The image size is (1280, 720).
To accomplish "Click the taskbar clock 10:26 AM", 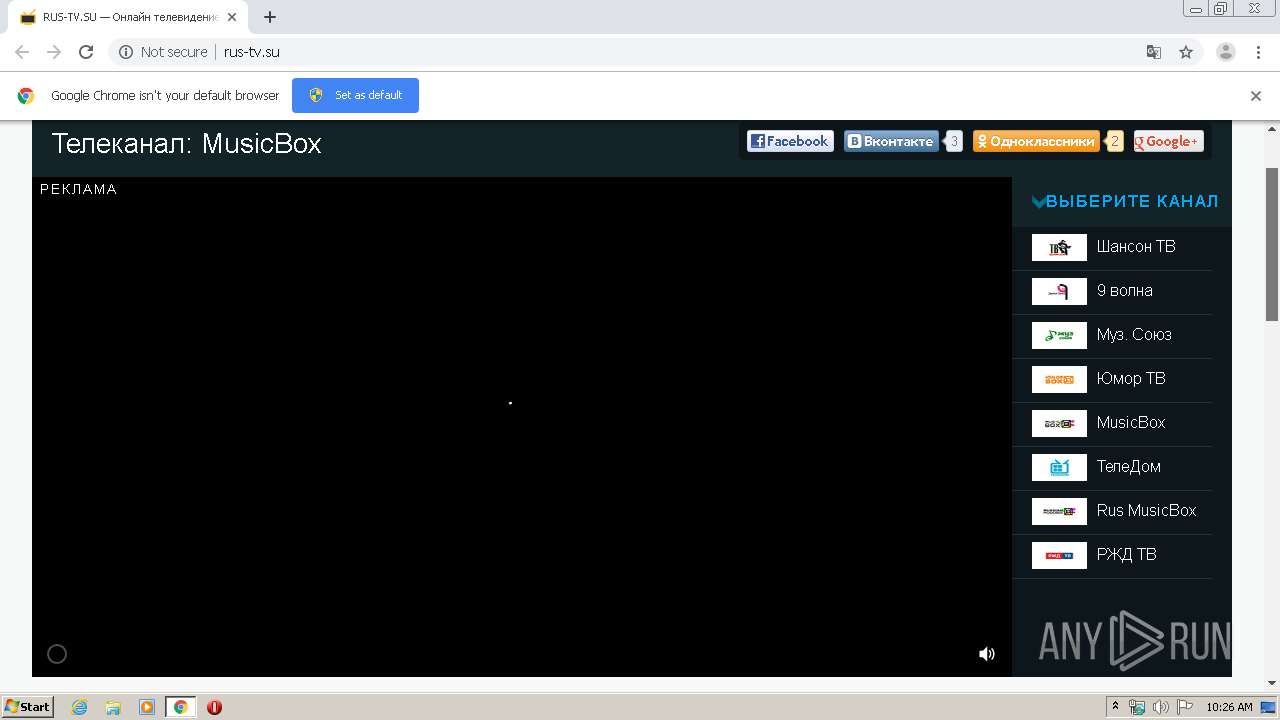I will [x=1229, y=707].
